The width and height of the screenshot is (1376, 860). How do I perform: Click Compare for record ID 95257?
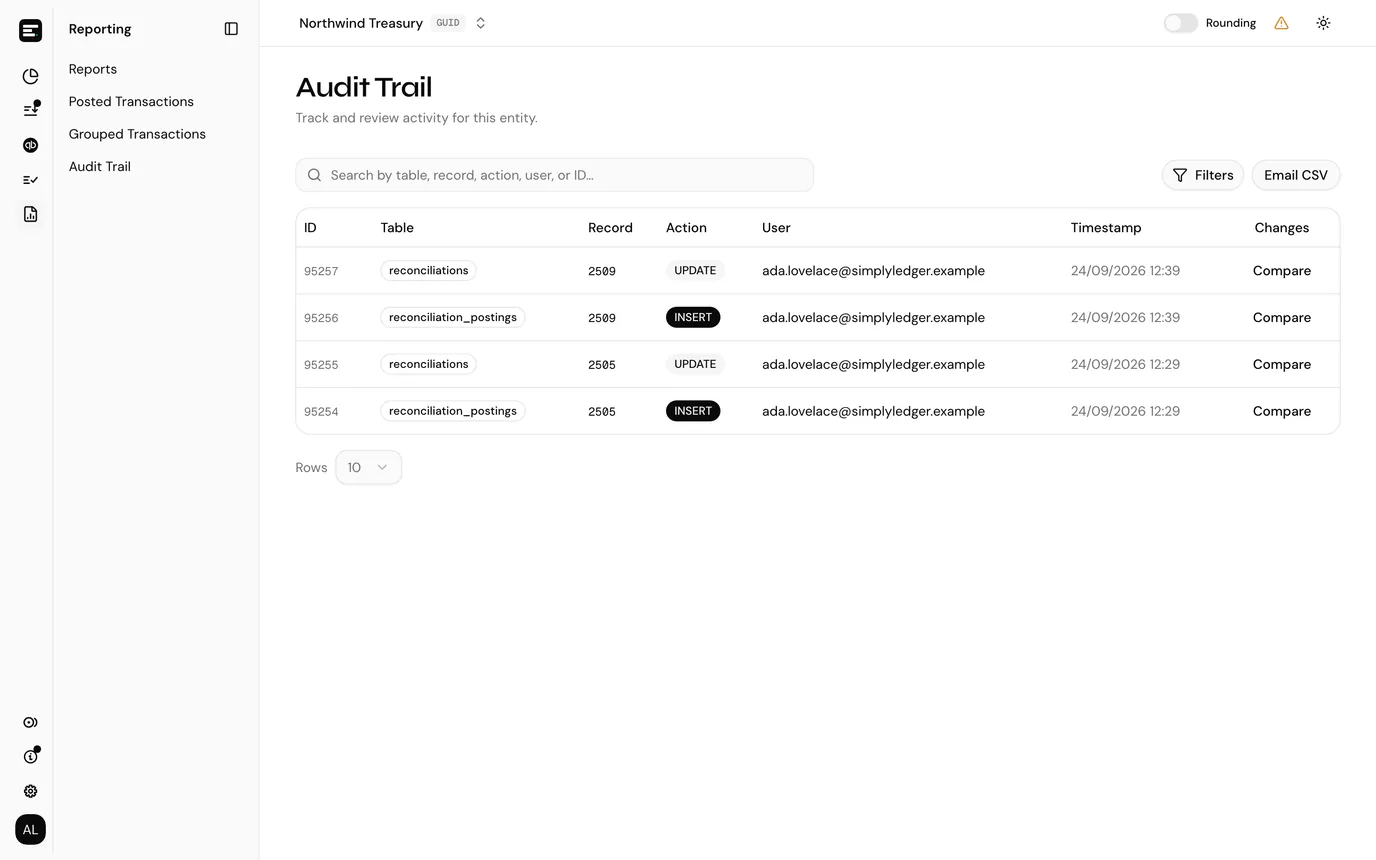coord(1282,271)
